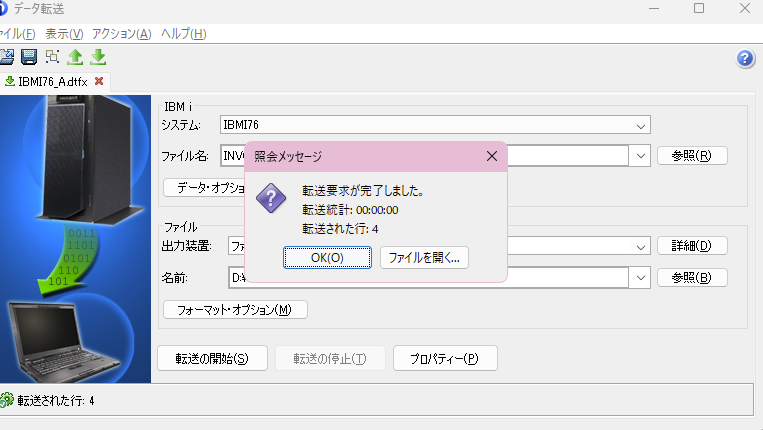This screenshot has width=763, height=430.
Task: Minimize the データ転送 window
Action: [654, 8]
